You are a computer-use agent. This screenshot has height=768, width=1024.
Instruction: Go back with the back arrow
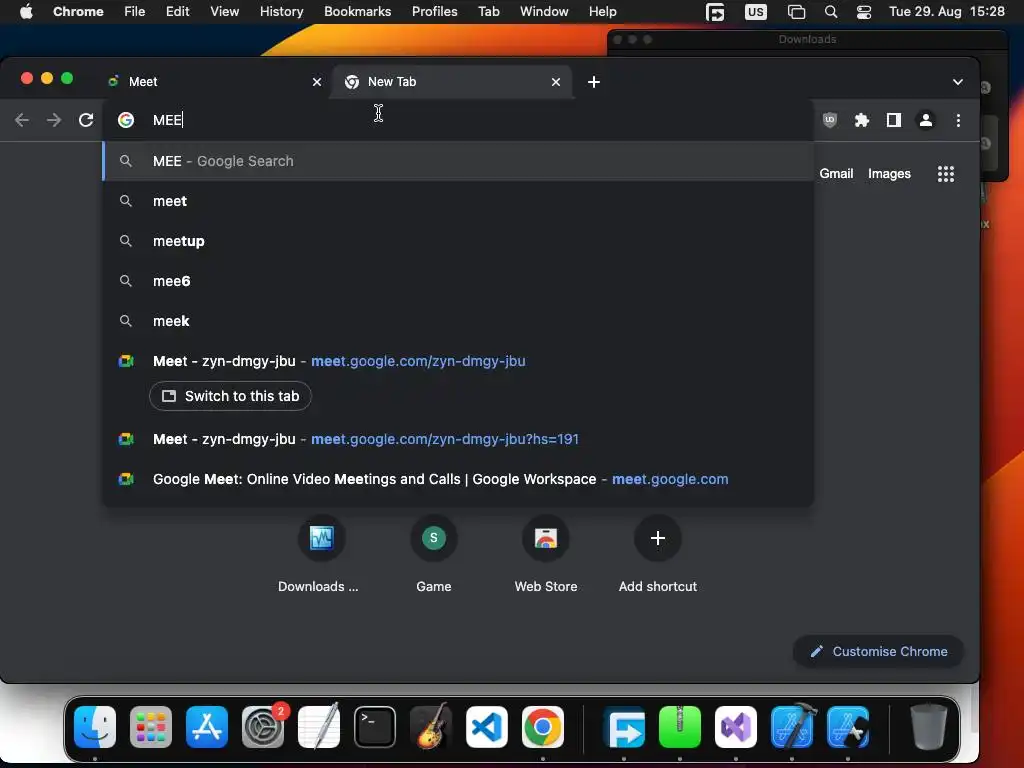22,120
